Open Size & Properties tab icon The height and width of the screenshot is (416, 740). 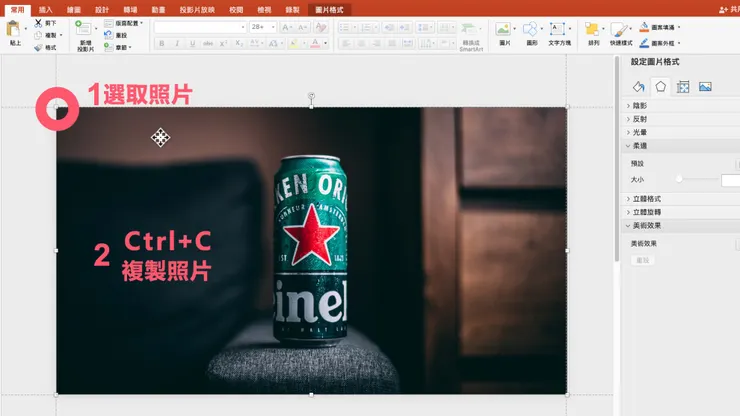coord(683,86)
